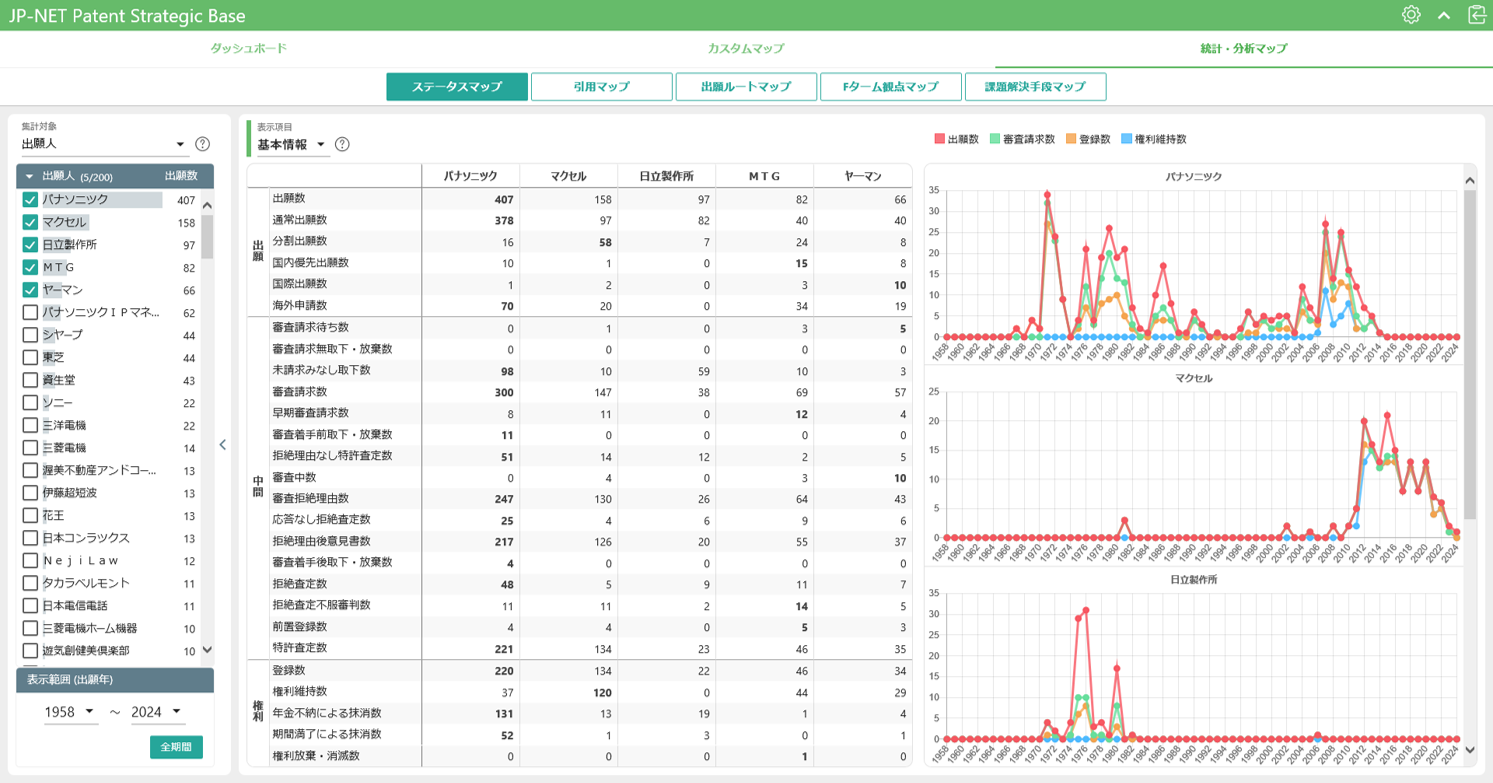
Task: Click JP-NET Patent Strategic Base title
Action: (127, 16)
